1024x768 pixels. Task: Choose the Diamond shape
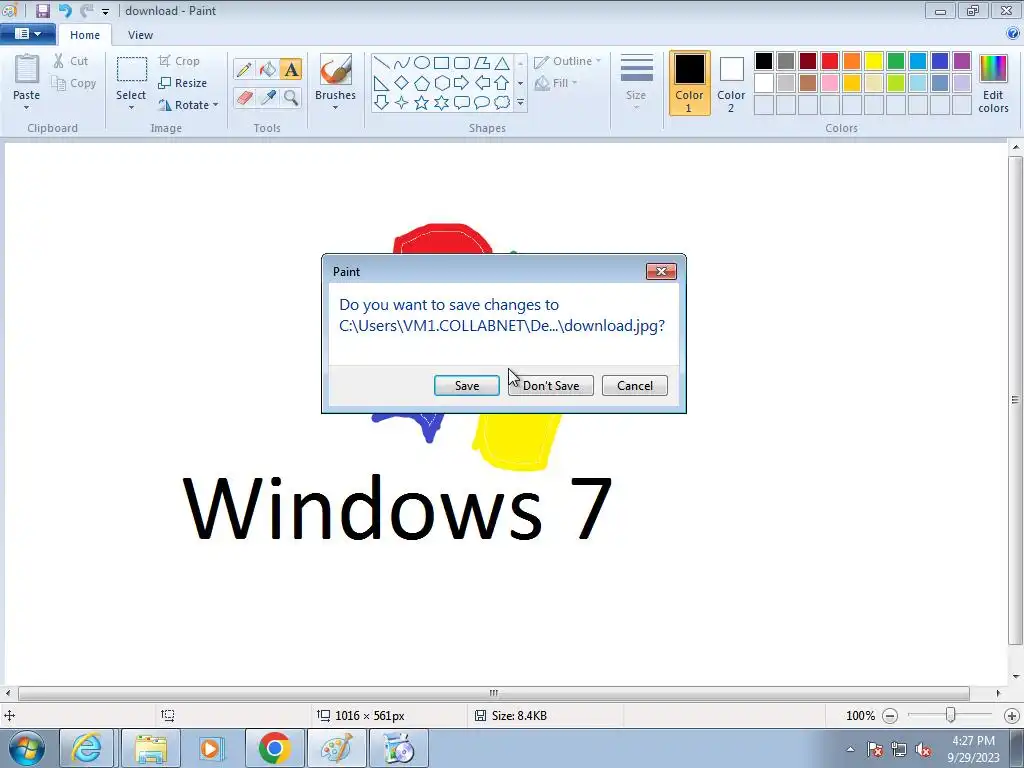402,83
